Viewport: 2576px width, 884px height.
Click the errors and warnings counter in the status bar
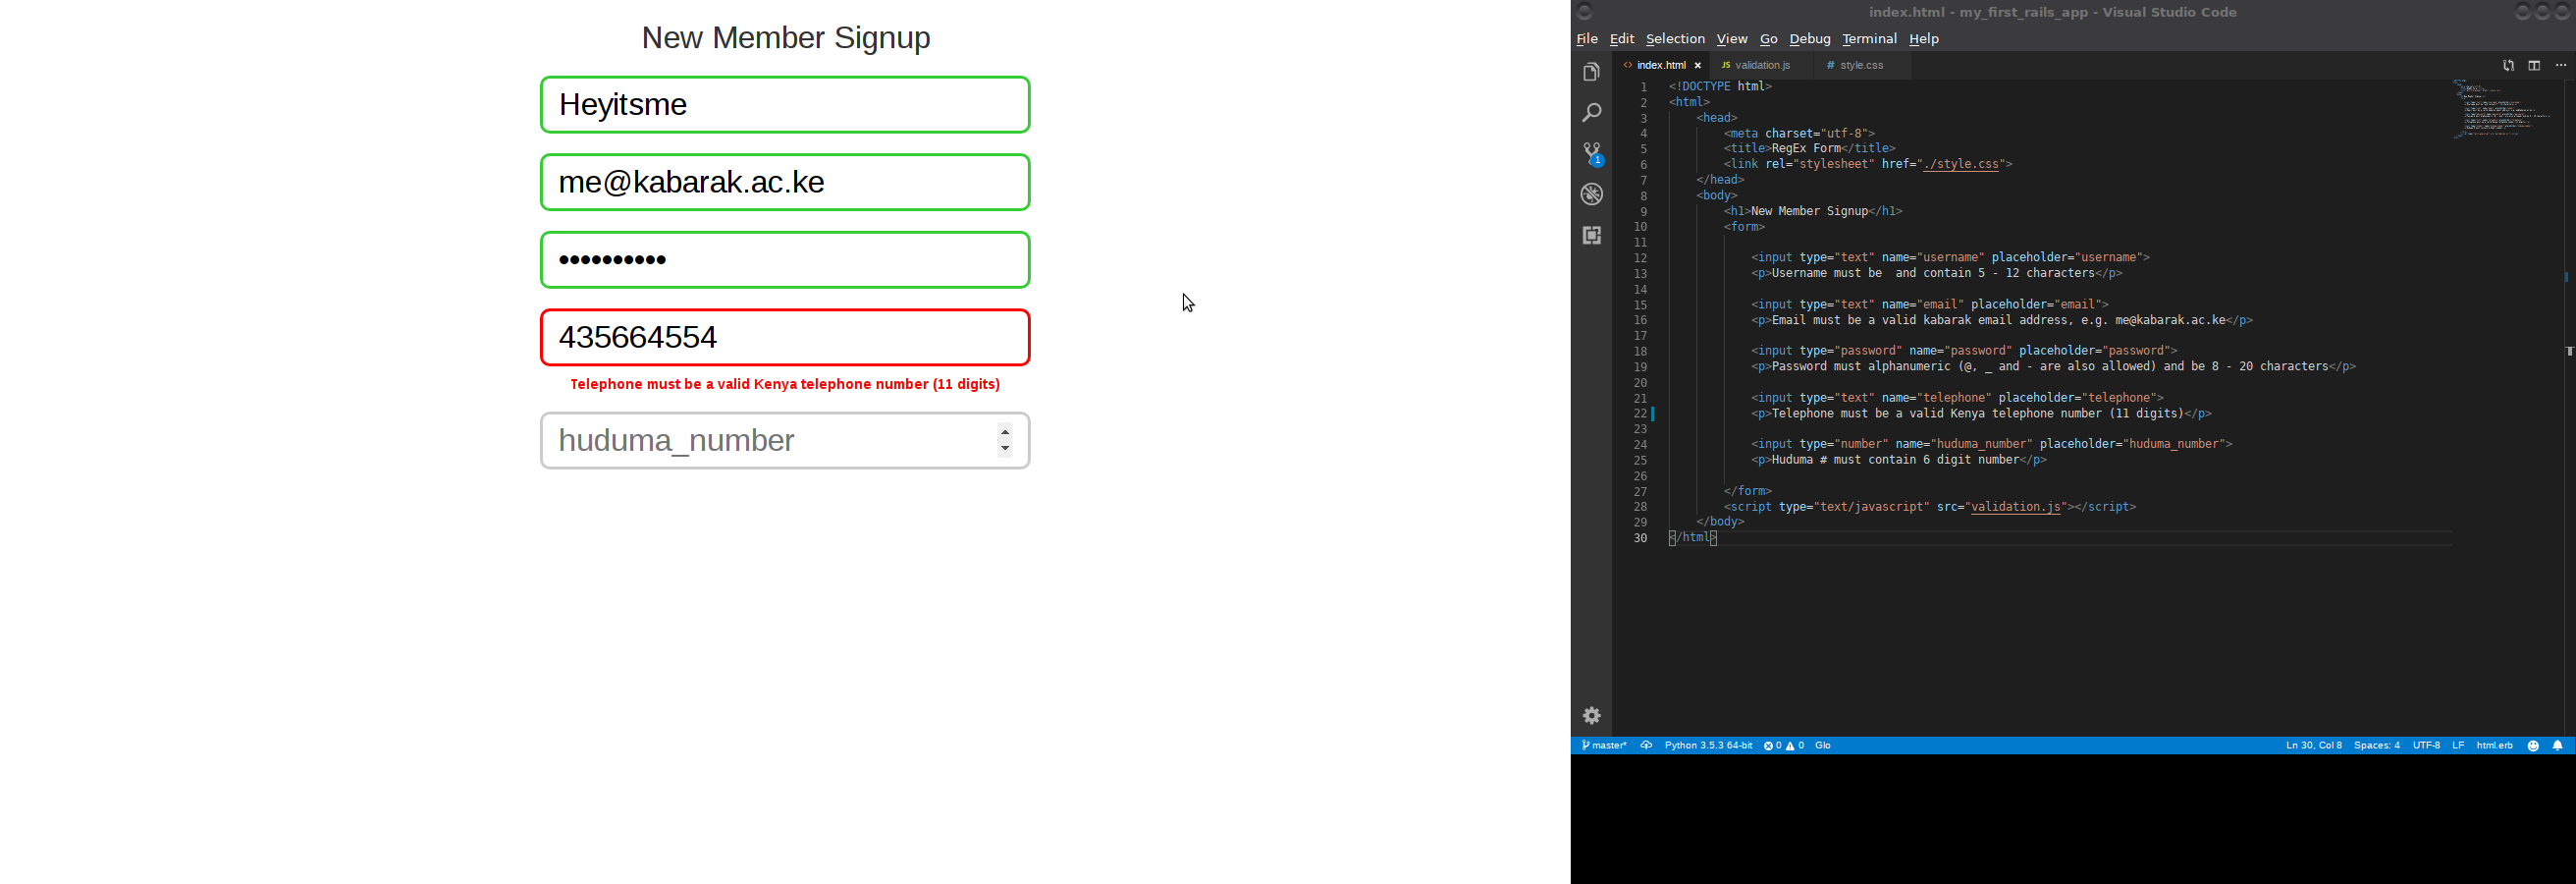click(1783, 746)
